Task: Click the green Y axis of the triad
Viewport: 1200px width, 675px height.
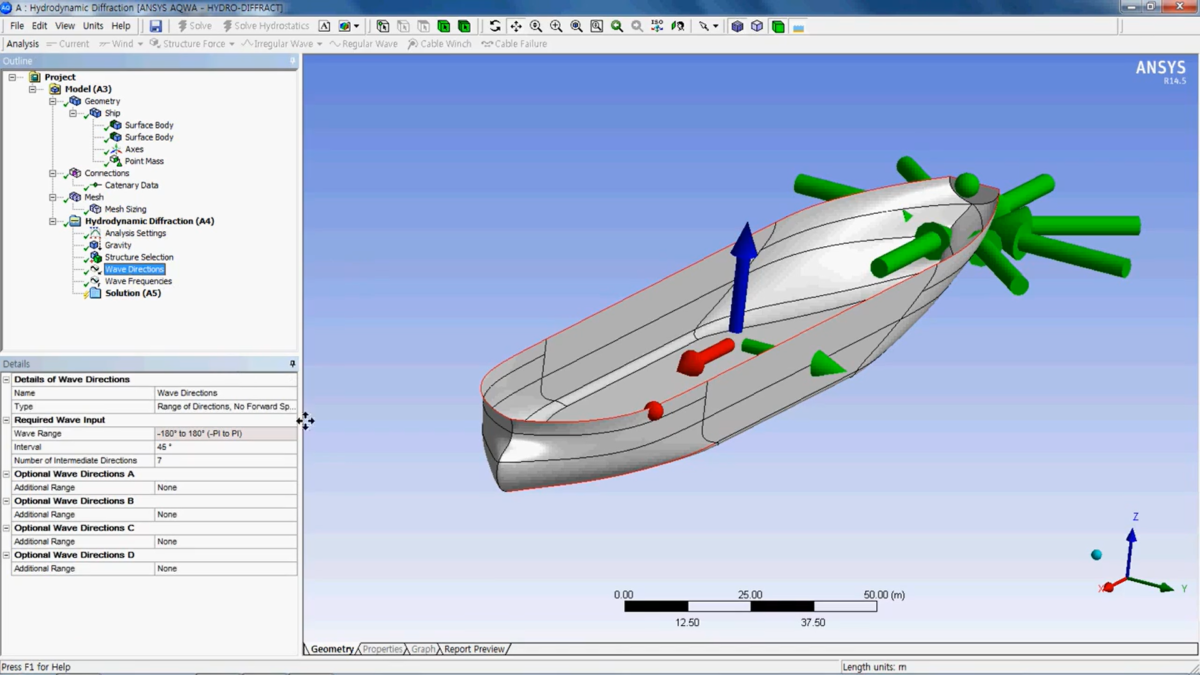Action: (x=1153, y=584)
